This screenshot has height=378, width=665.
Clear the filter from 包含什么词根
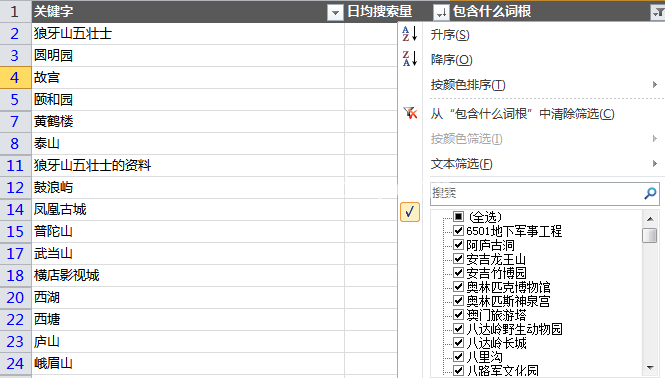(x=522, y=114)
